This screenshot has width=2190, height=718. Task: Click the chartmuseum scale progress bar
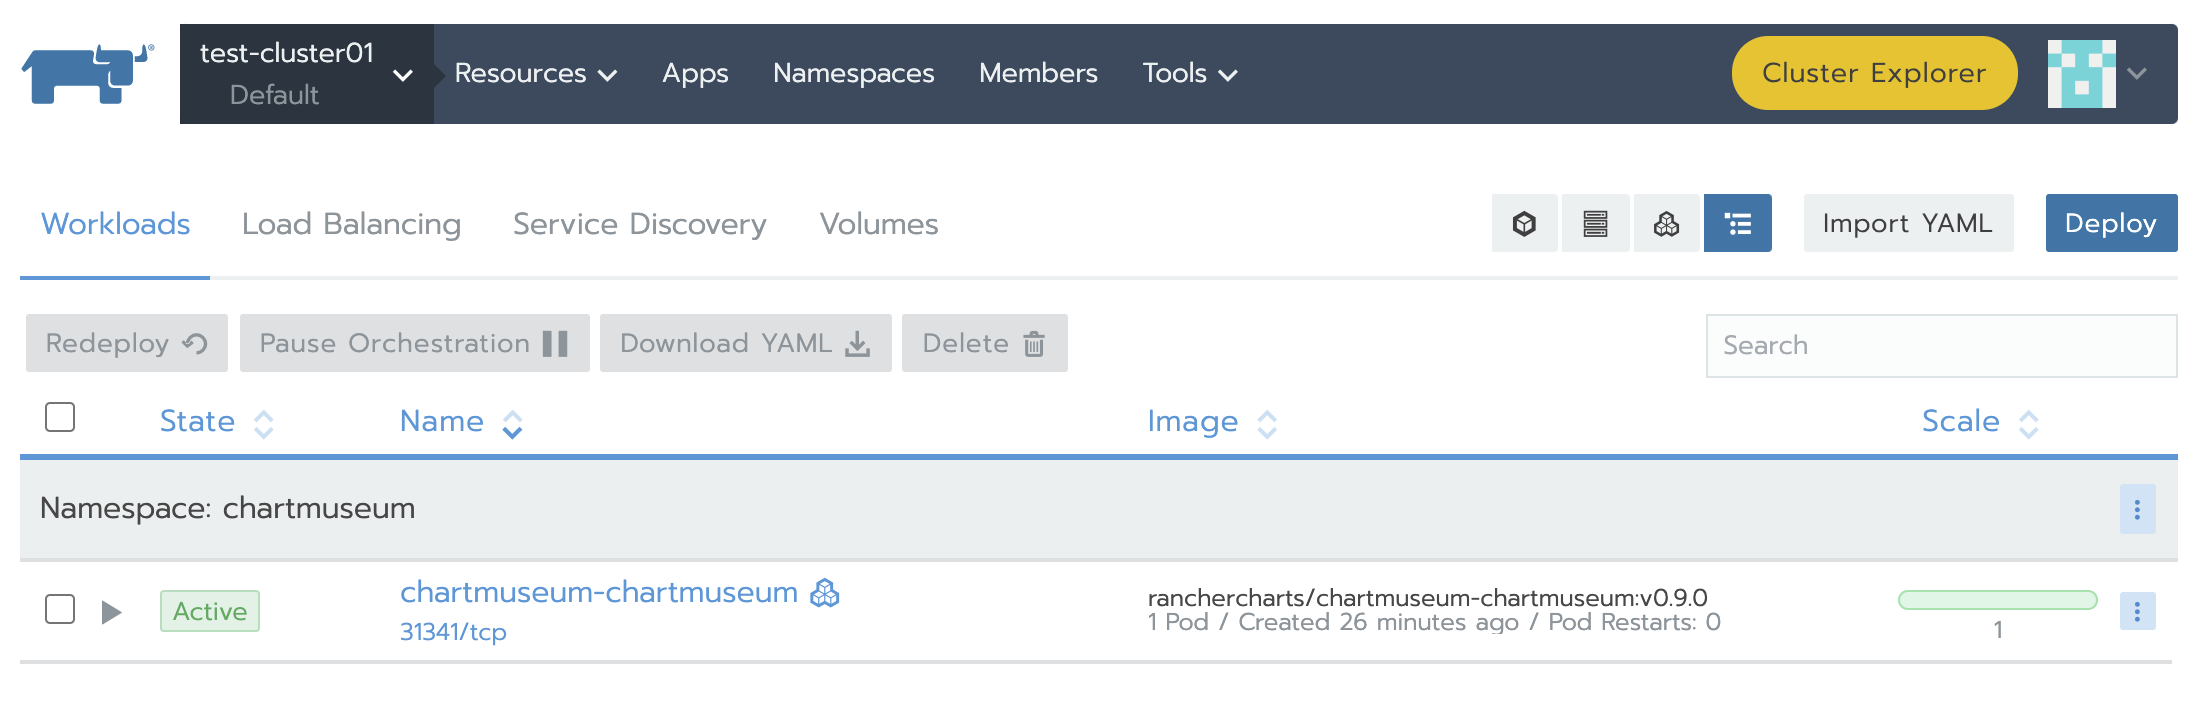[x=1997, y=600]
